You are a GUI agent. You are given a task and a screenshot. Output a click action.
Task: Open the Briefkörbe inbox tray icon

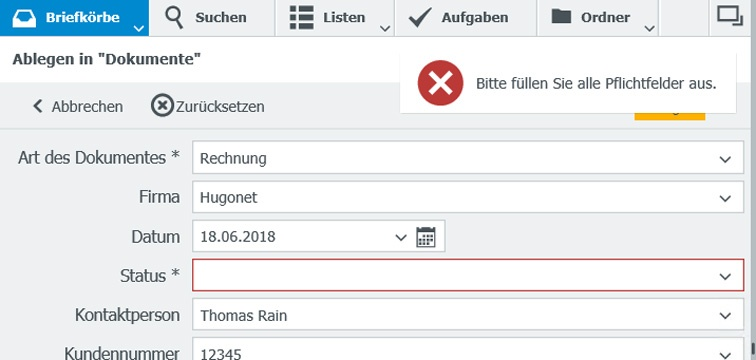[x=24, y=18]
